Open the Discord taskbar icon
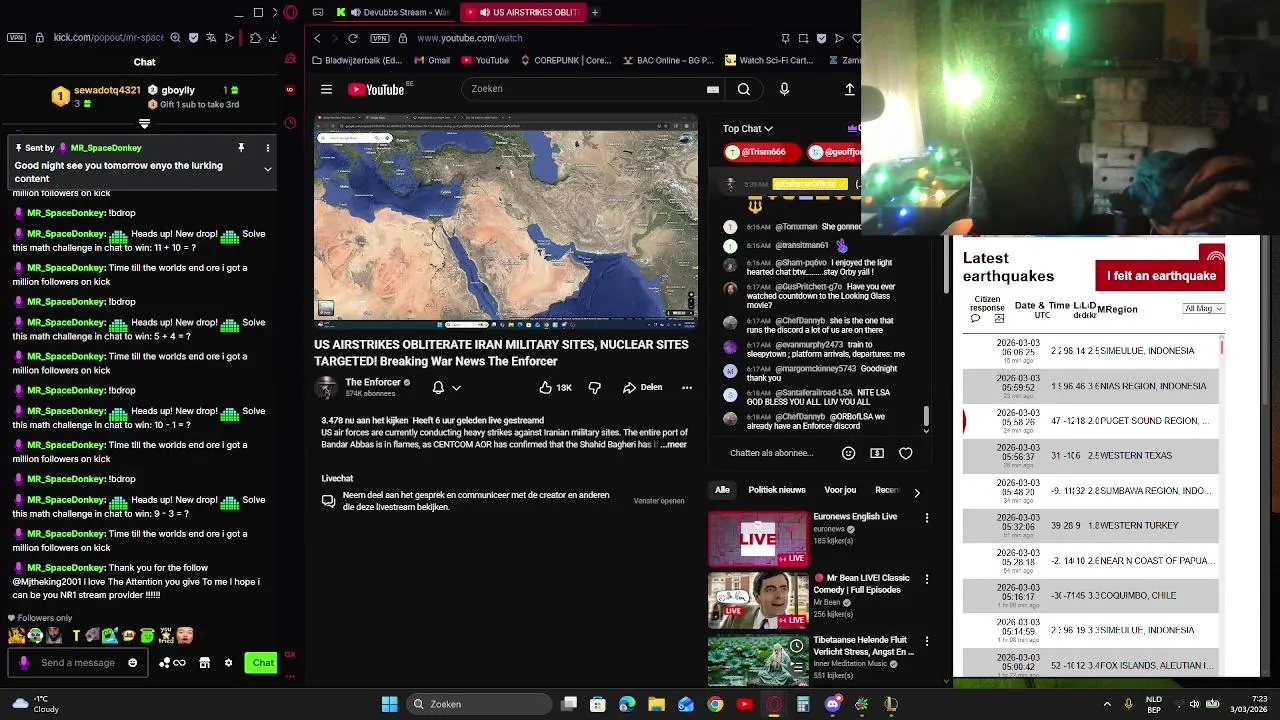Image resolution: width=1280 pixels, height=720 pixels. pyautogui.click(x=832, y=704)
